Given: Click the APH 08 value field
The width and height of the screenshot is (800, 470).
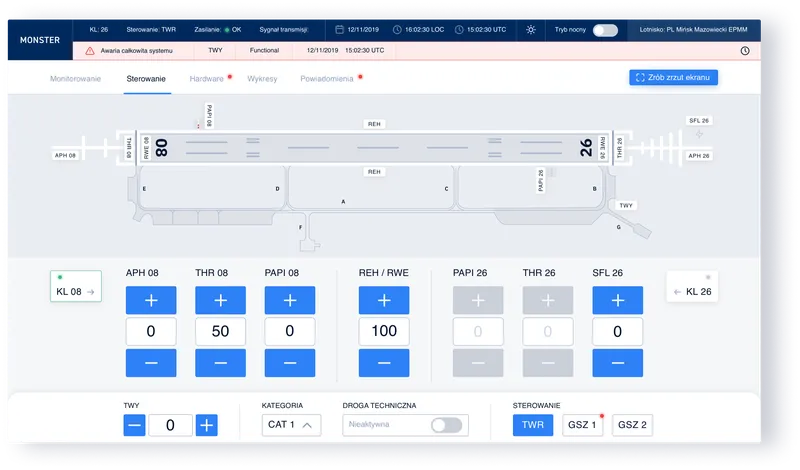Looking at the screenshot, I should click(x=151, y=331).
